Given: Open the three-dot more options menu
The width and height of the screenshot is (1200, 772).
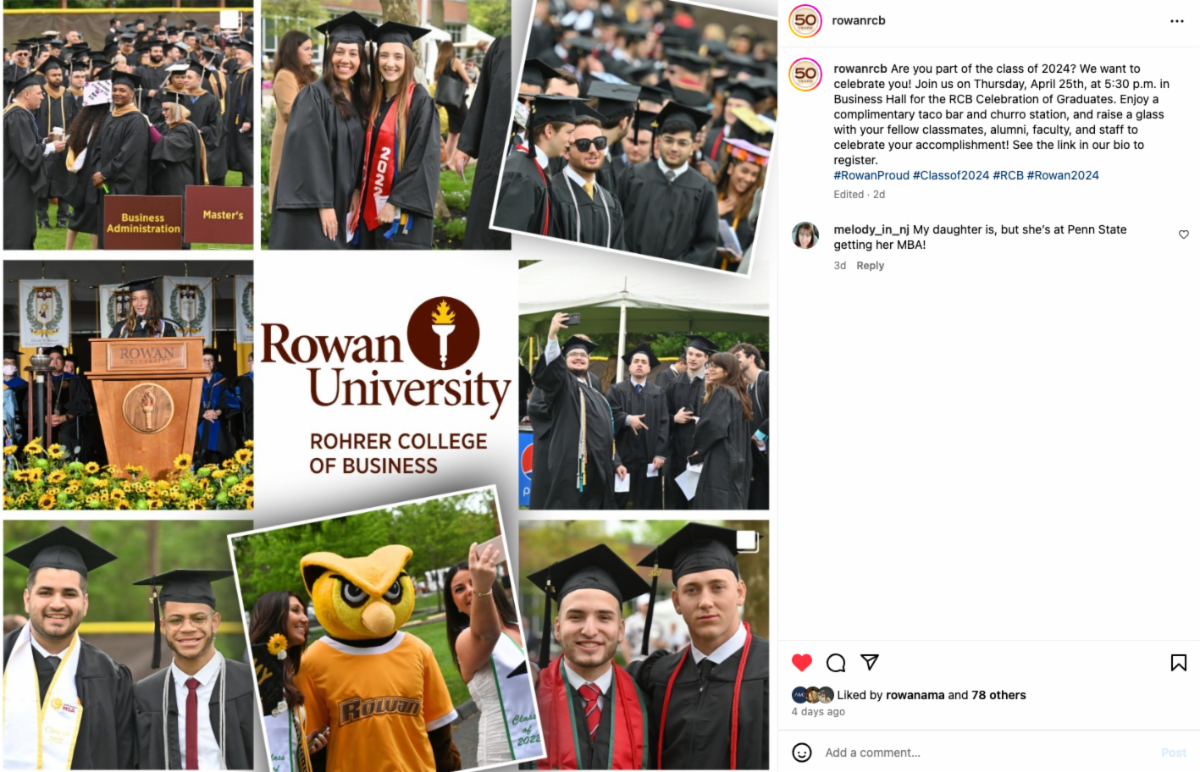Looking at the screenshot, I should click(x=1177, y=21).
